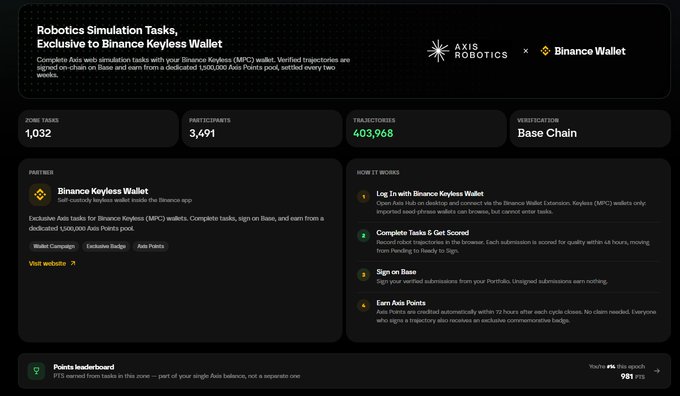Select the Exclusive Badge tag
This screenshot has width=680, height=396.
(106, 246)
